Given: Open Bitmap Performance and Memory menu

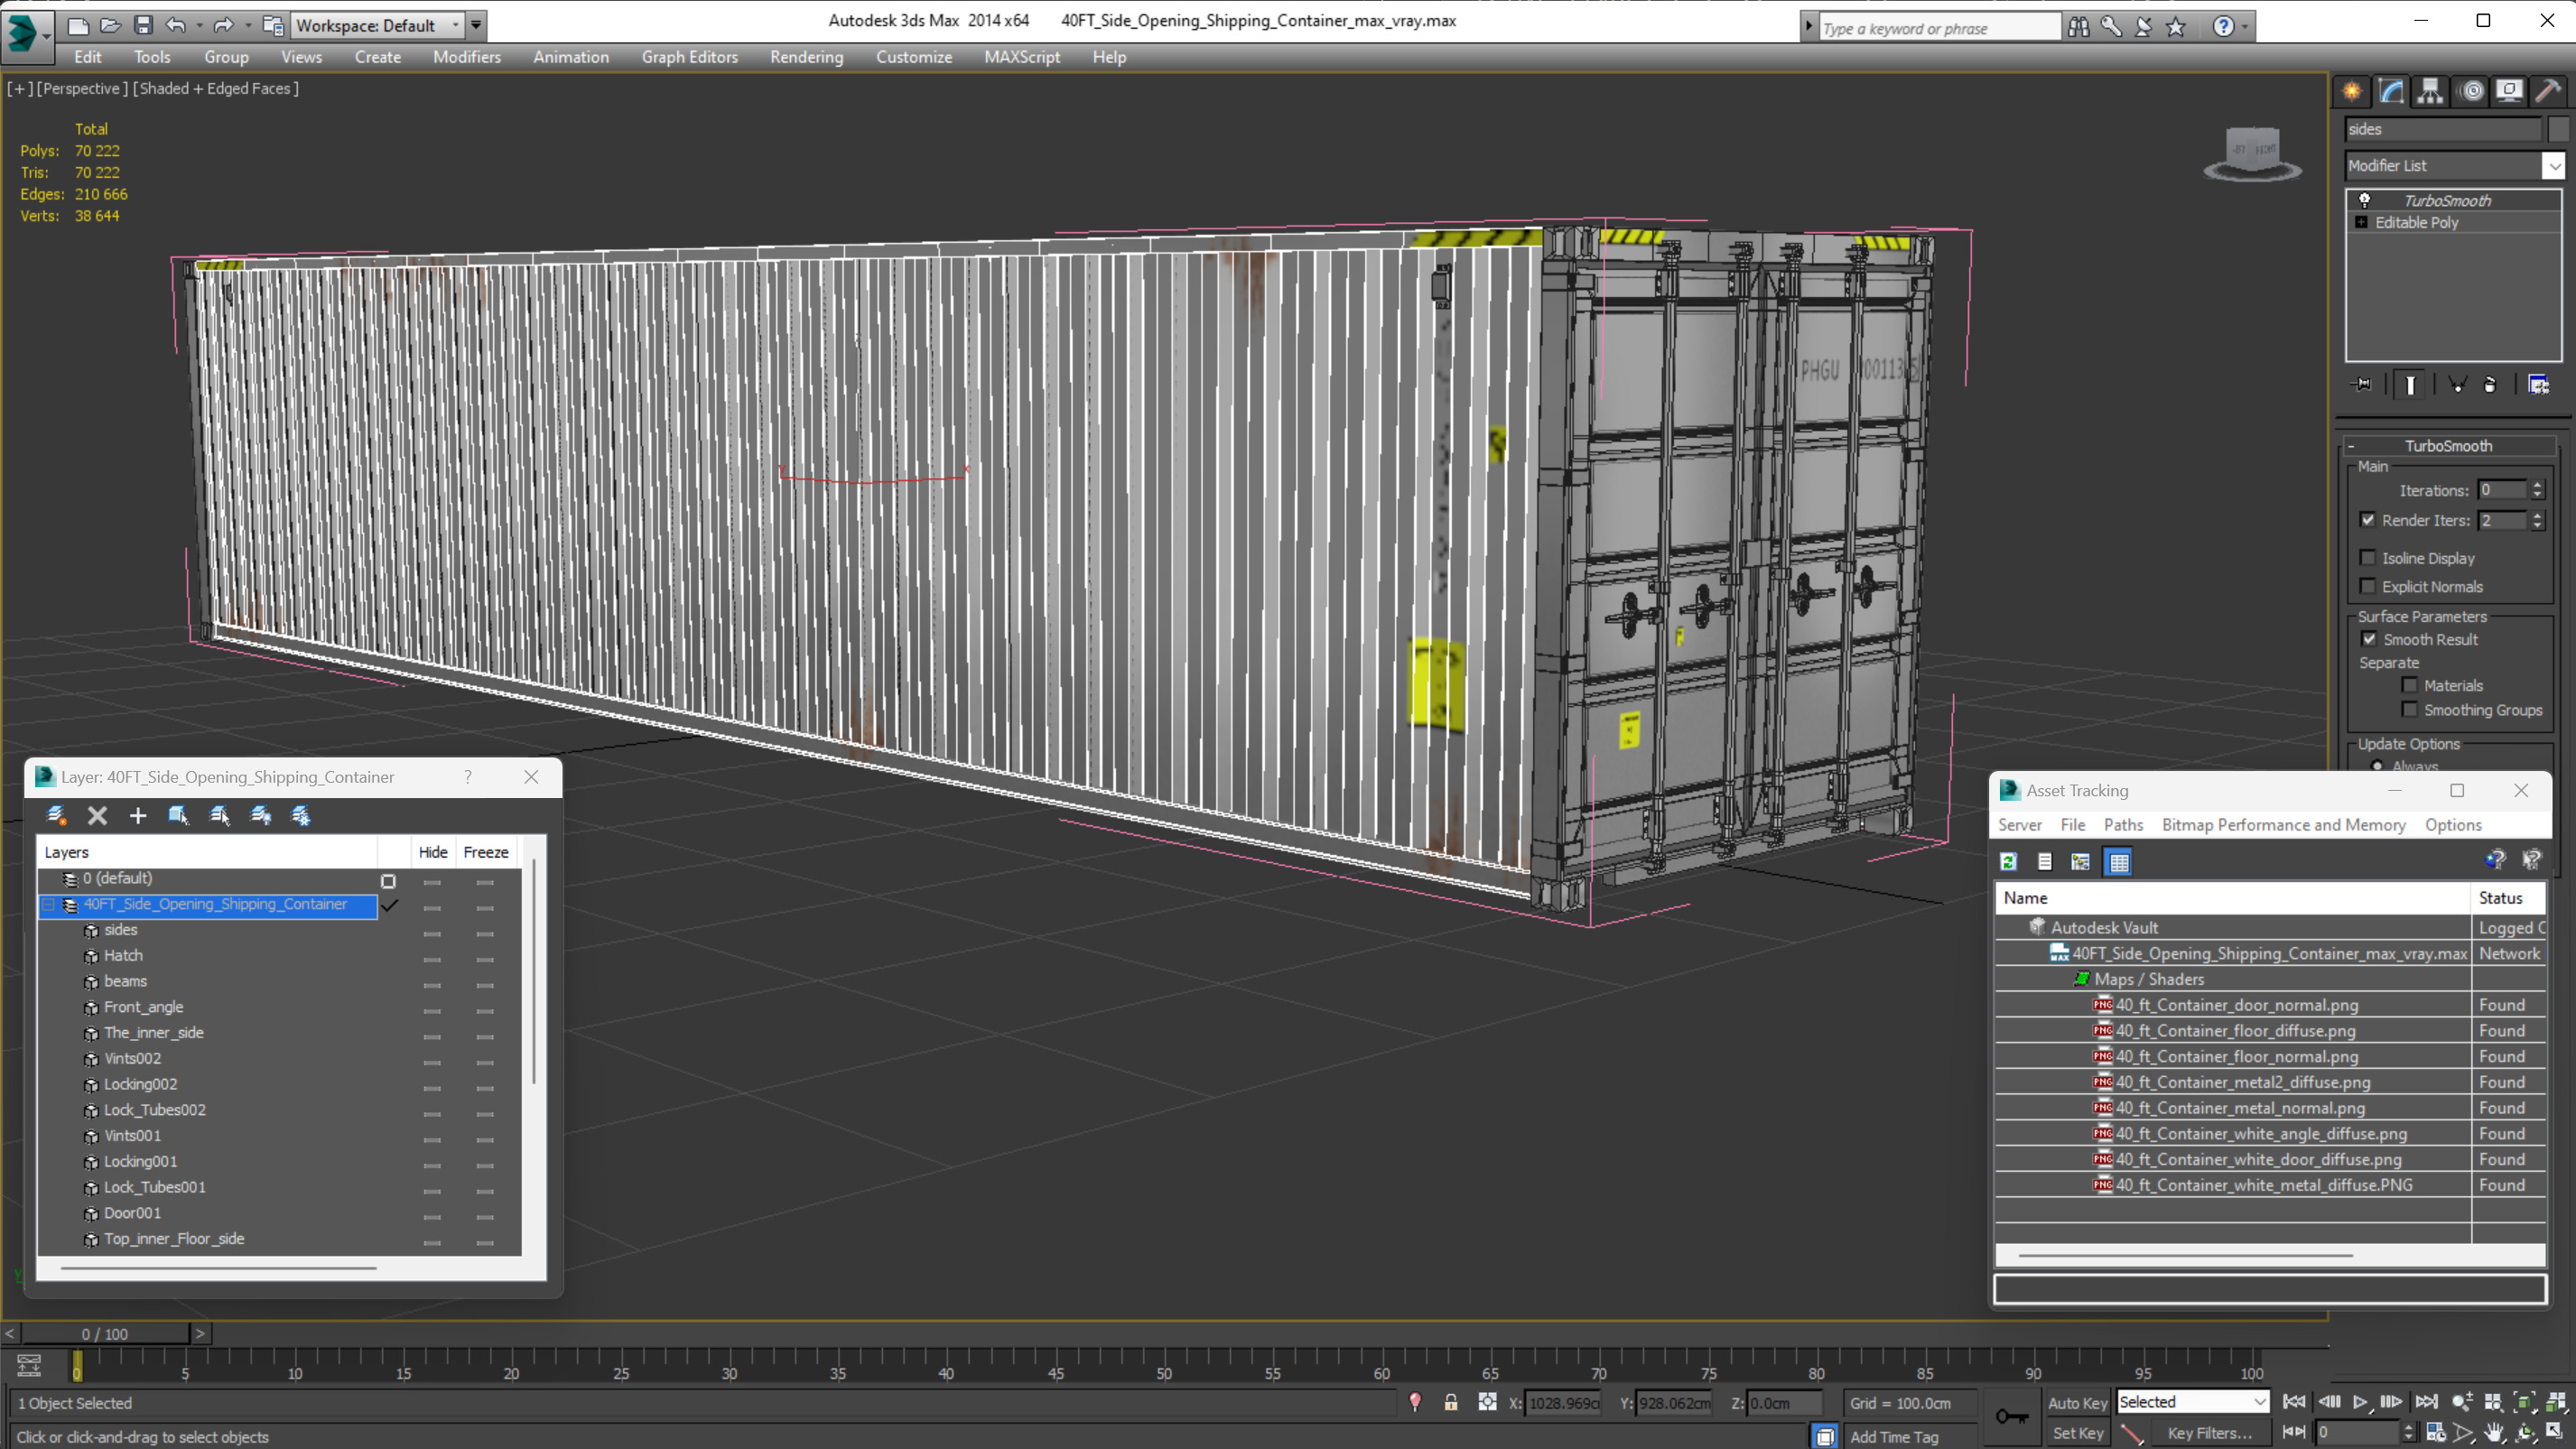Looking at the screenshot, I should (2283, 824).
